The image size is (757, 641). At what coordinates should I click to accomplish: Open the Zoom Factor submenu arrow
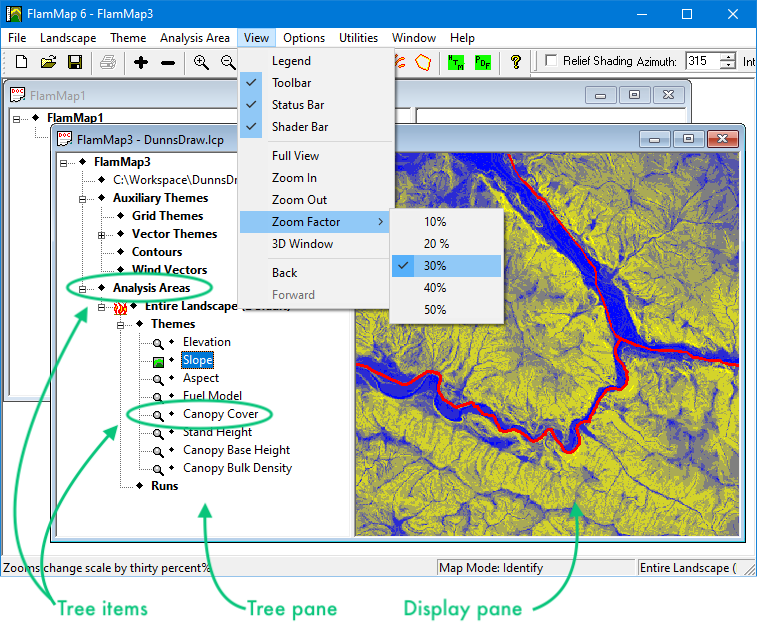[x=380, y=222]
